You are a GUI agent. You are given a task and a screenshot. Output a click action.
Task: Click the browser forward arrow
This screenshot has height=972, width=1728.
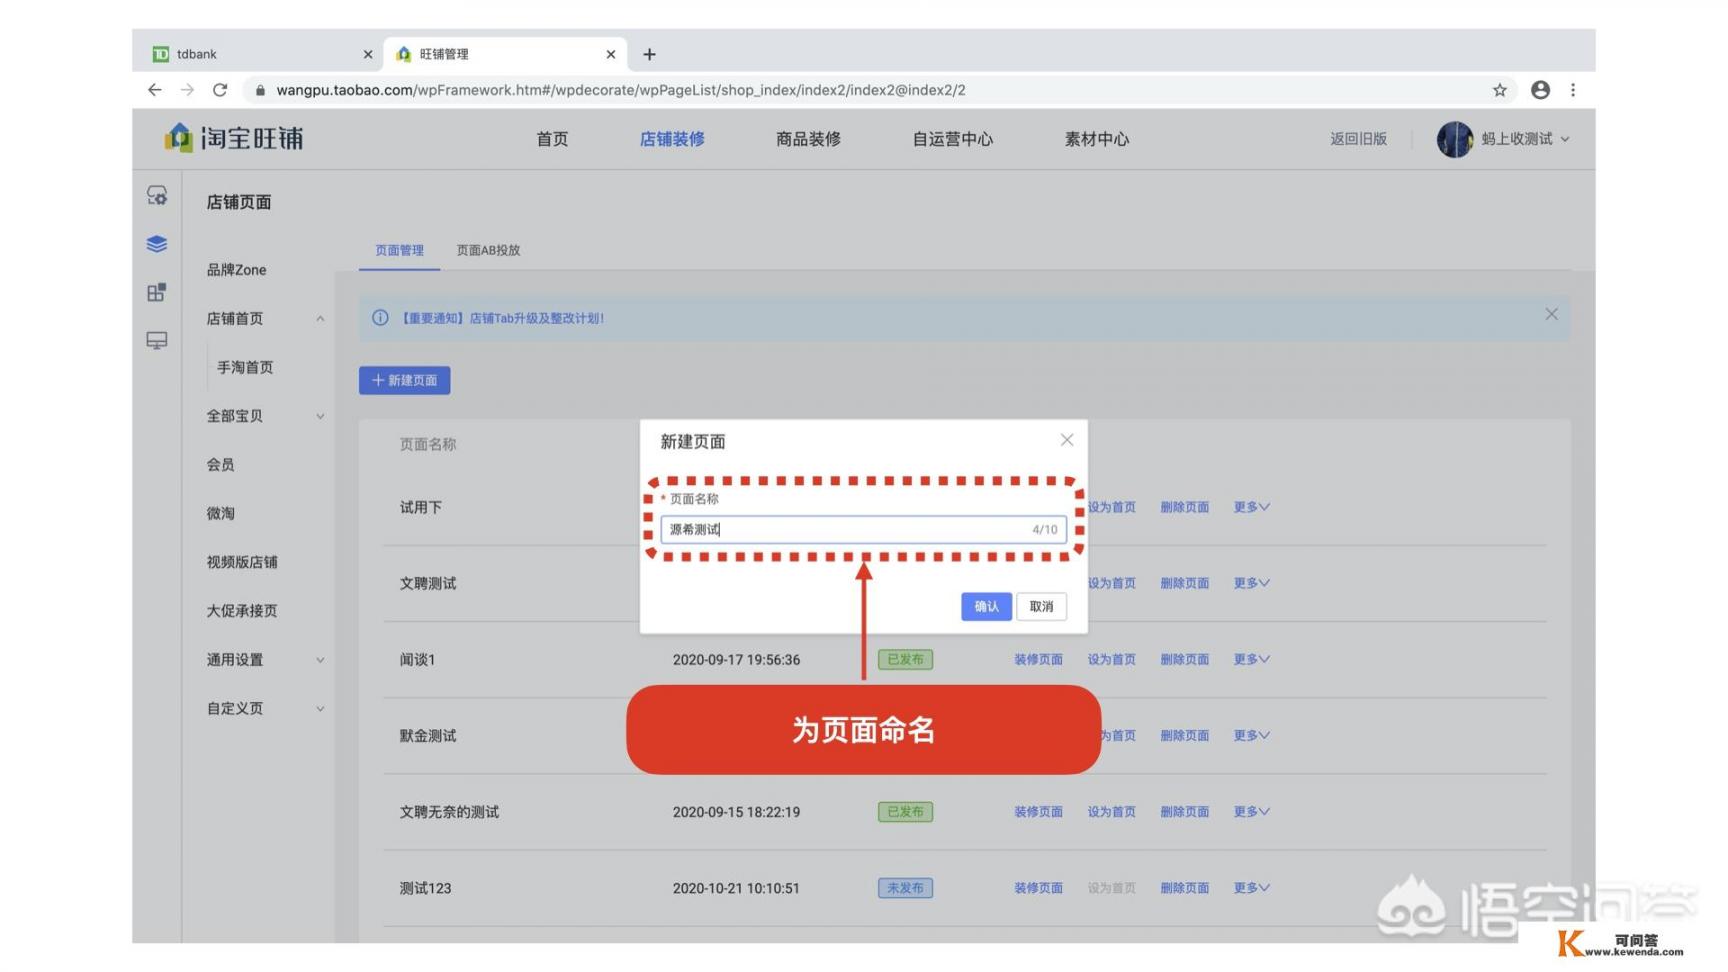[x=187, y=90]
